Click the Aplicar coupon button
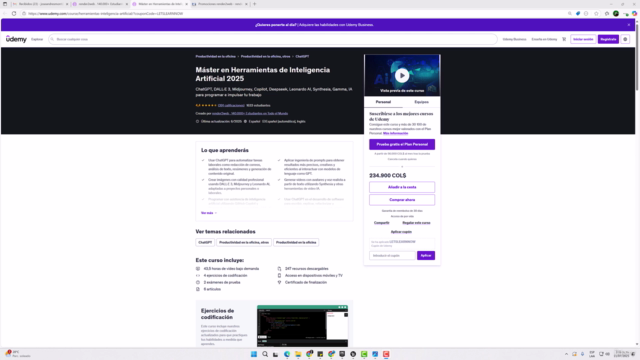 (x=426, y=256)
